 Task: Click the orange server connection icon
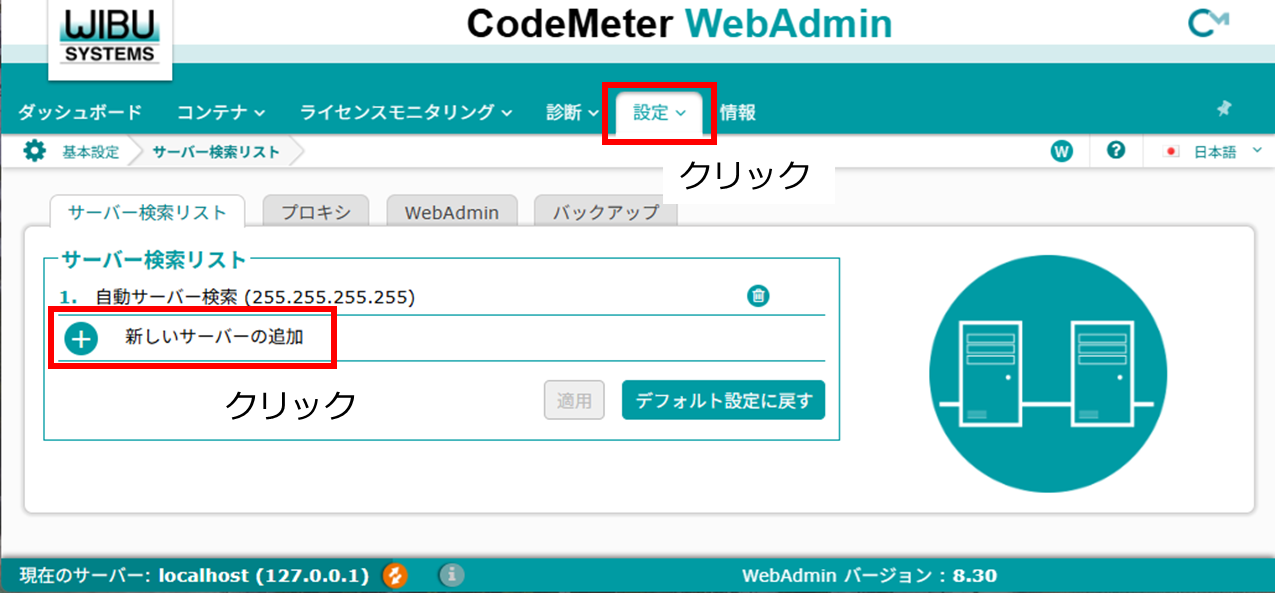click(x=395, y=575)
